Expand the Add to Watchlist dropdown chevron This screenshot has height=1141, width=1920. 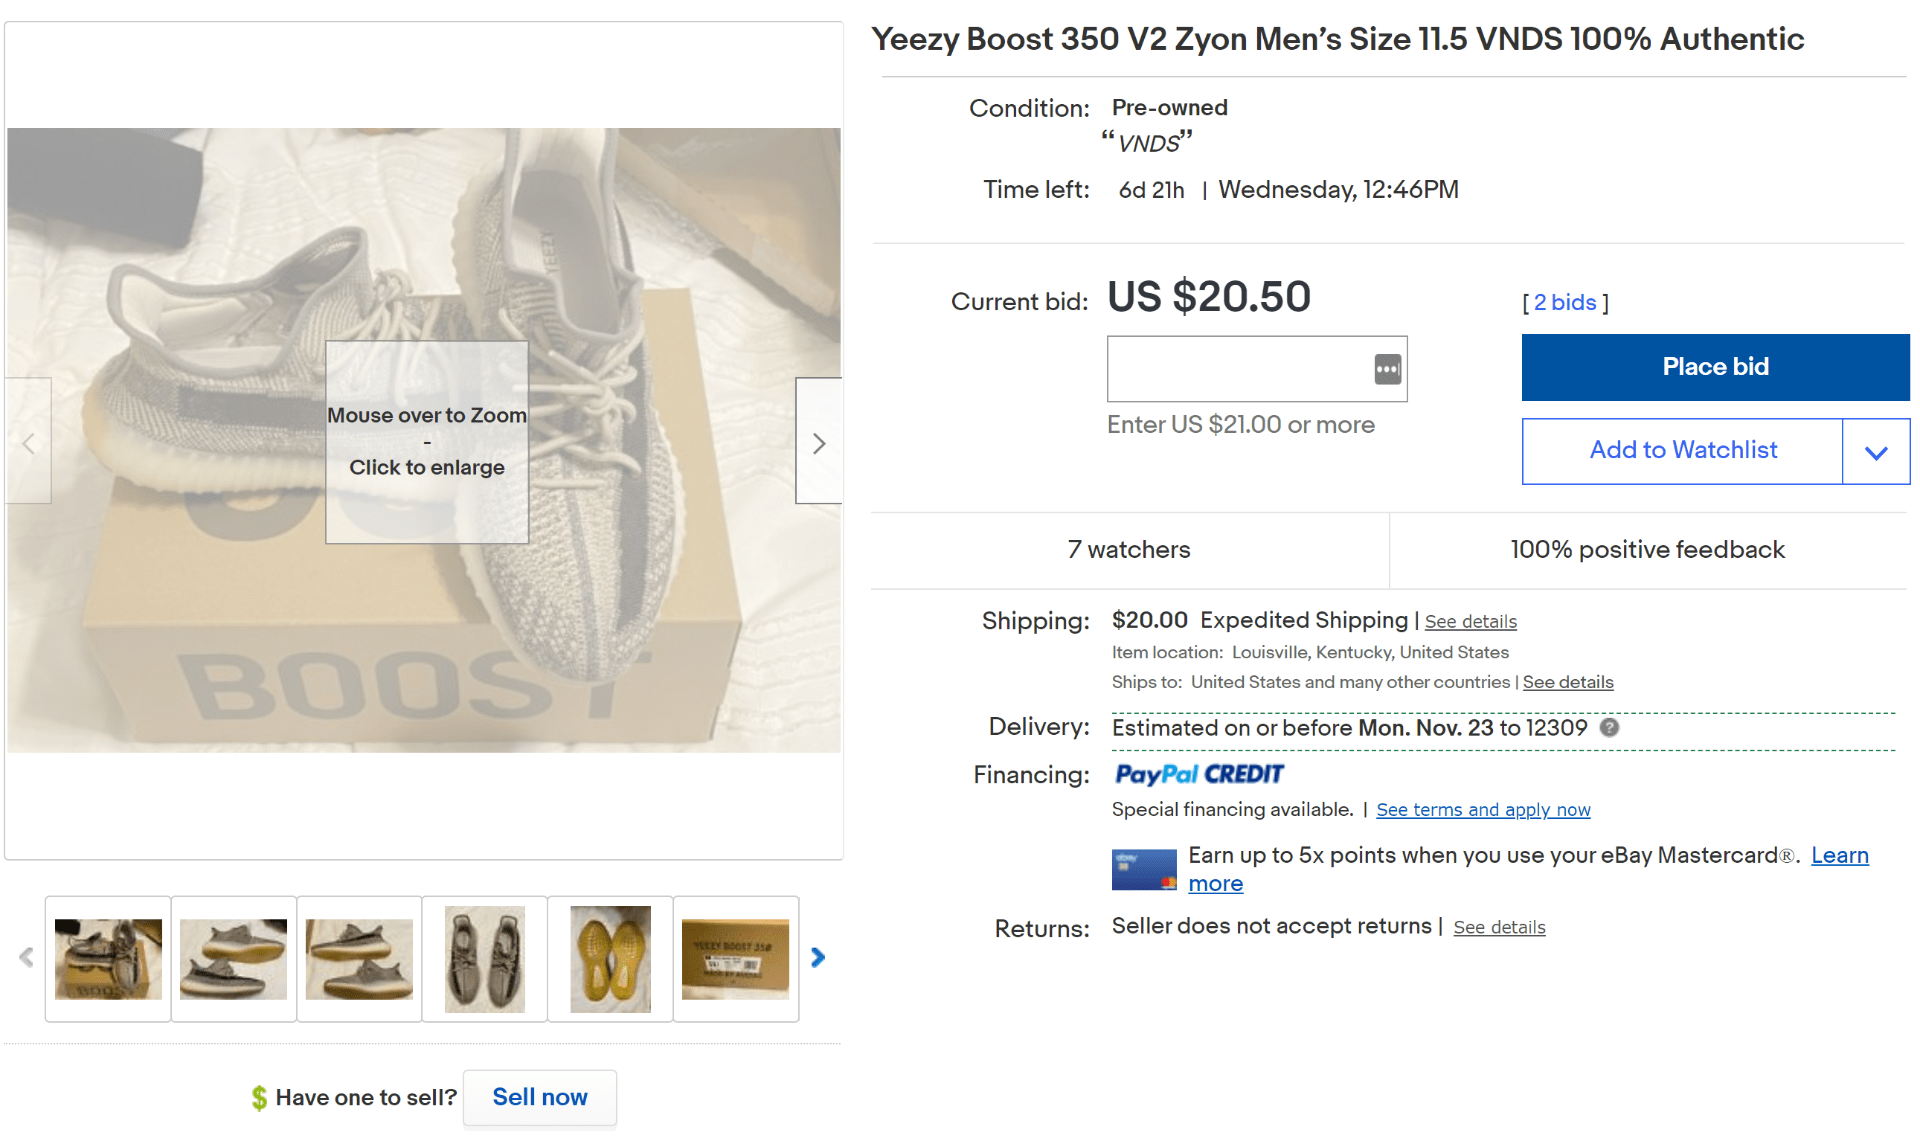coord(1876,450)
